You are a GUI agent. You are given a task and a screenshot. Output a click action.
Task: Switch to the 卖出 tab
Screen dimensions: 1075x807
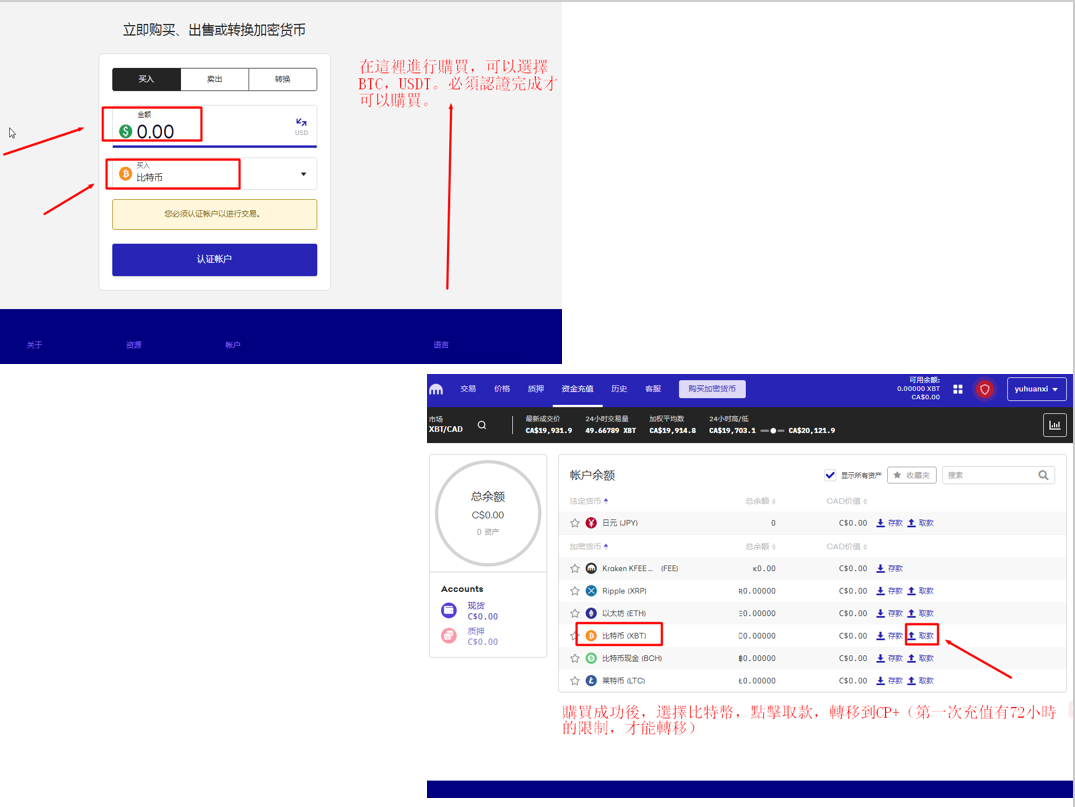click(215, 79)
